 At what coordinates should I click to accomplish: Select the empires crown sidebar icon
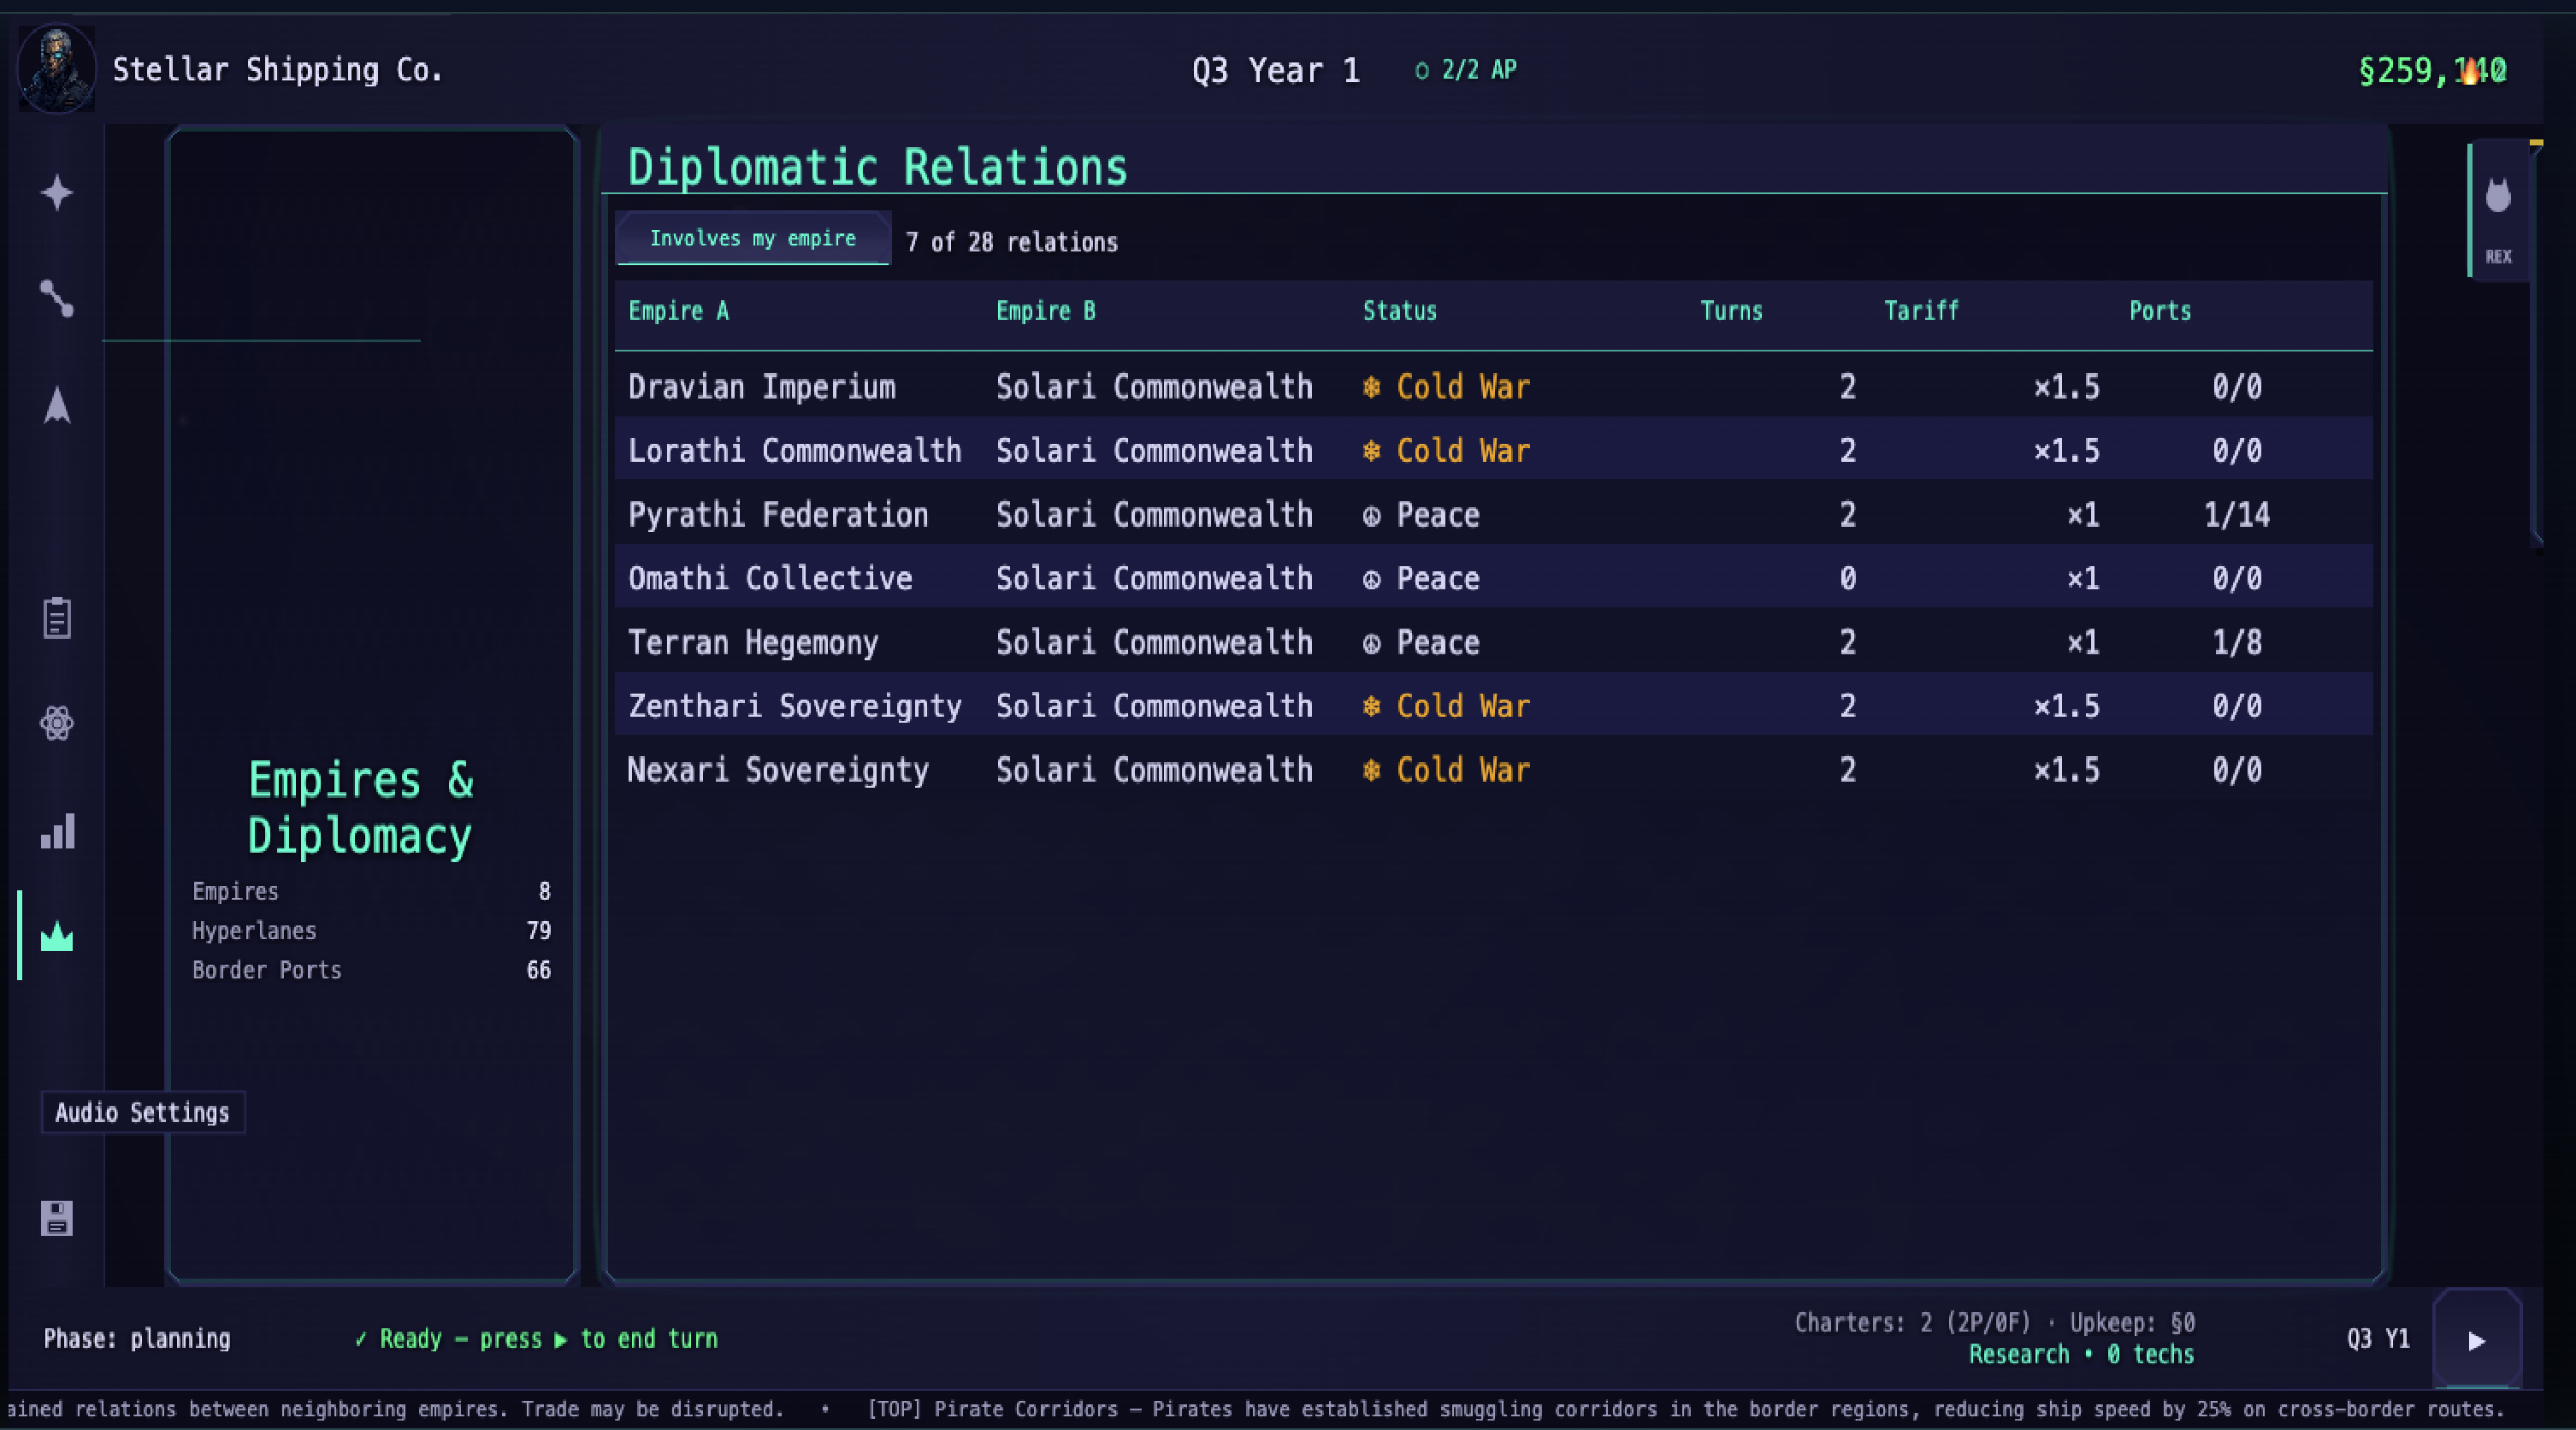pos(57,936)
